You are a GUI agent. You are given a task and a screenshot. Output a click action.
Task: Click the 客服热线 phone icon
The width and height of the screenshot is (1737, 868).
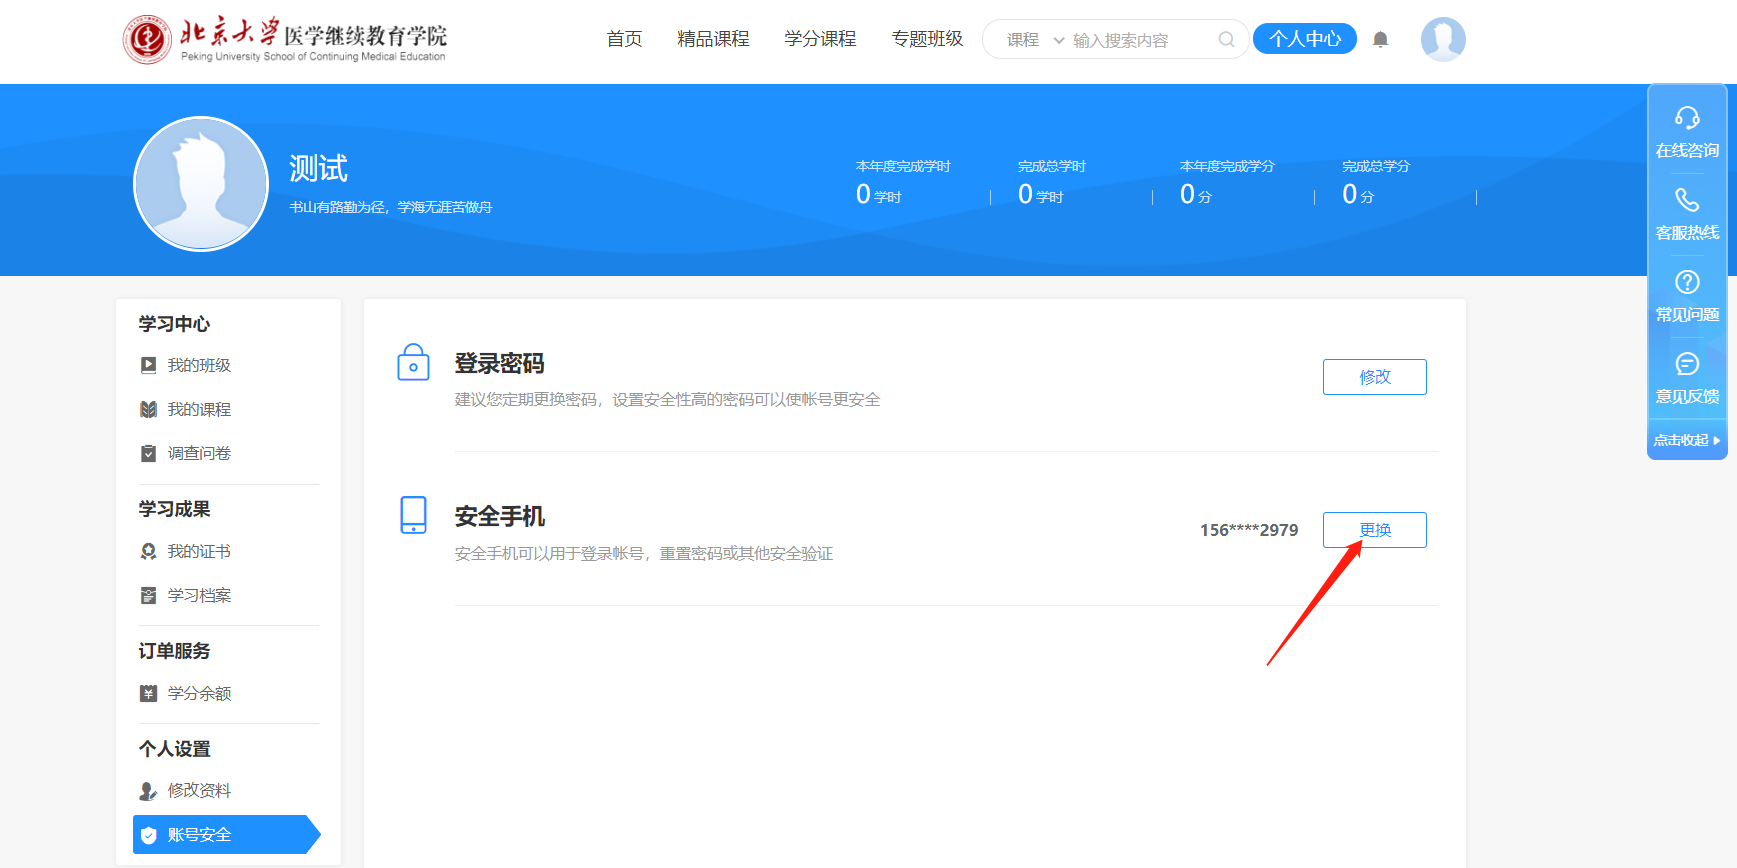pos(1687,200)
